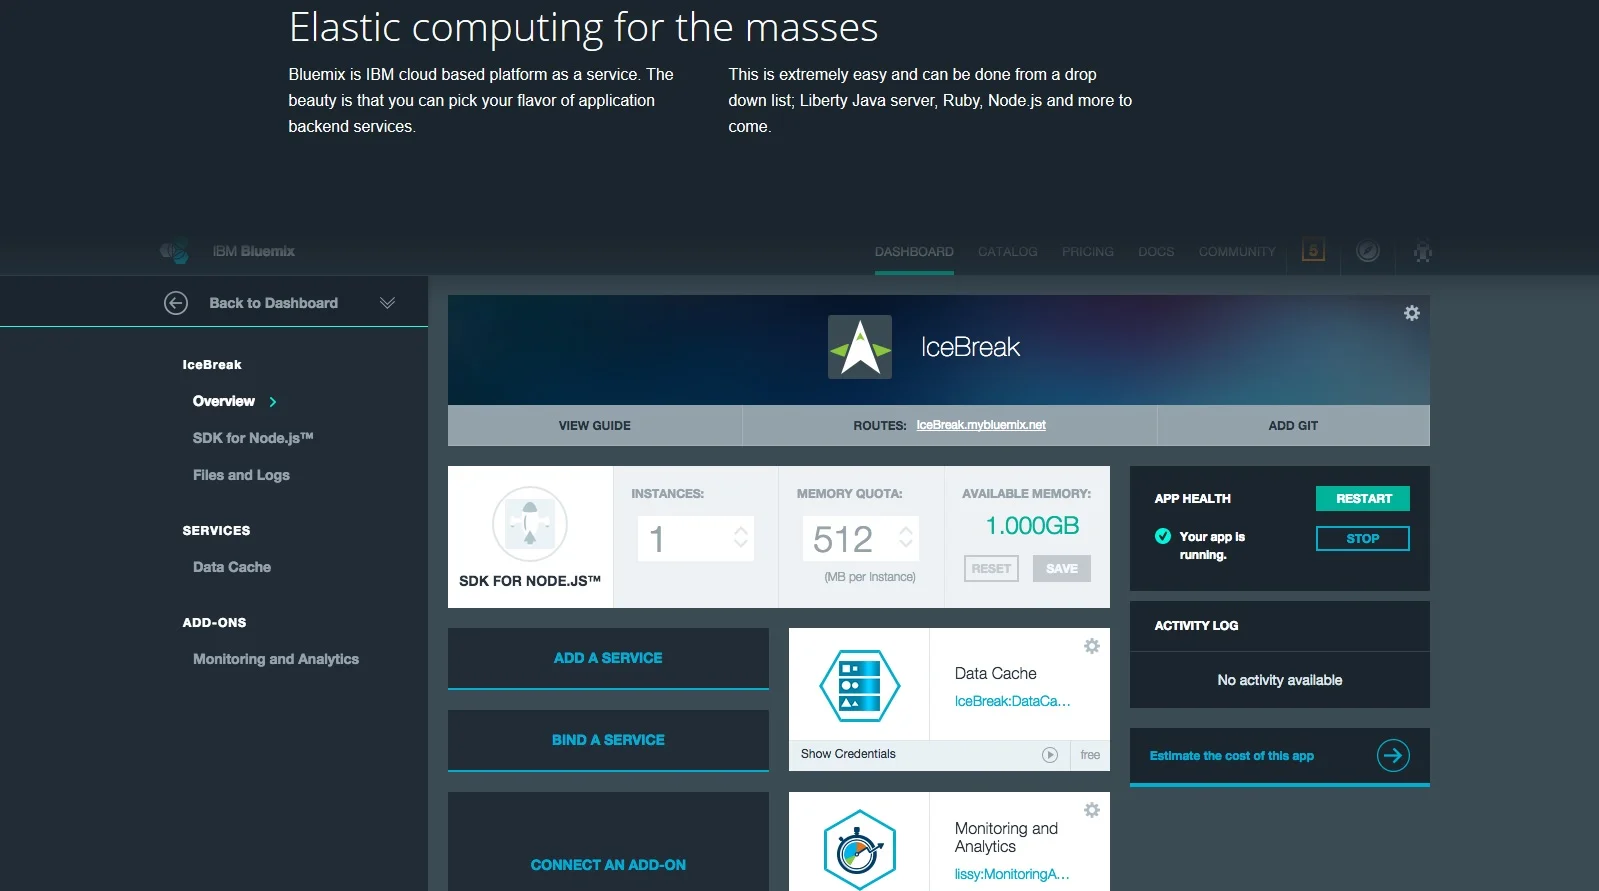Click the IBM Bluemix title text
The width and height of the screenshot is (1599, 891).
click(253, 251)
